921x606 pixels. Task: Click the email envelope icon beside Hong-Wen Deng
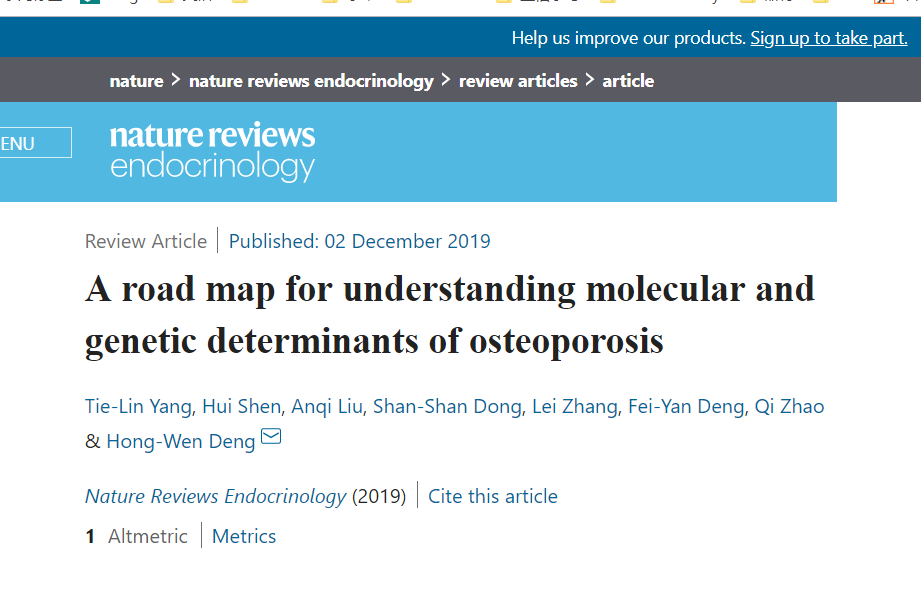click(x=271, y=437)
